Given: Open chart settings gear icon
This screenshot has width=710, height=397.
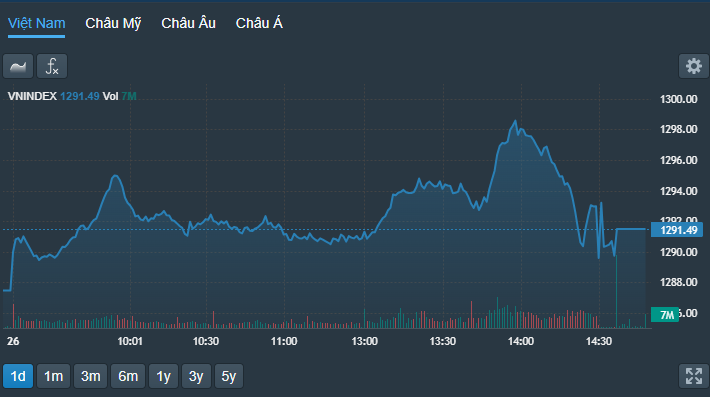Looking at the screenshot, I should click(x=693, y=66).
